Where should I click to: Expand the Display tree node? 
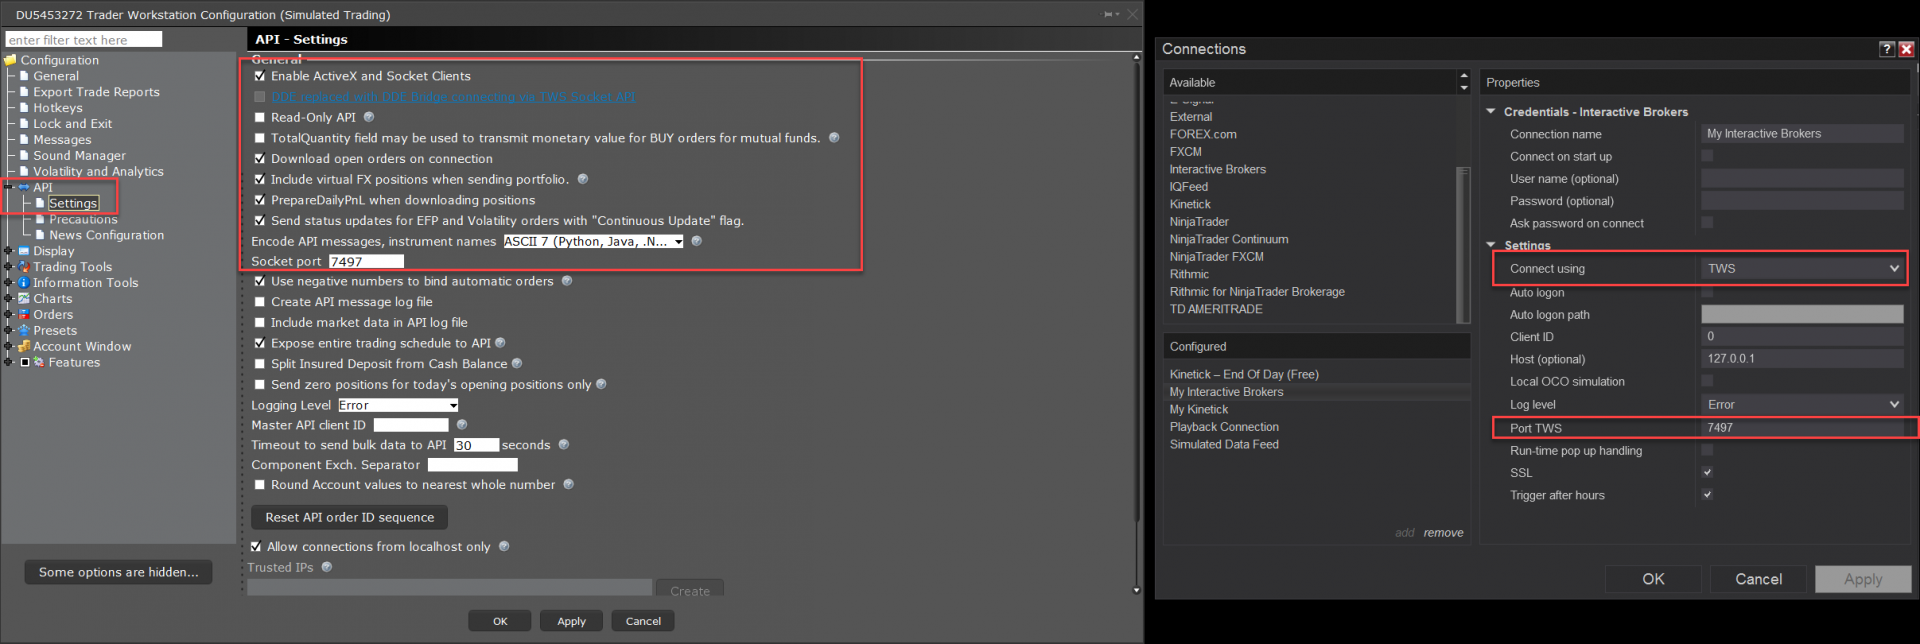[9, 251]
